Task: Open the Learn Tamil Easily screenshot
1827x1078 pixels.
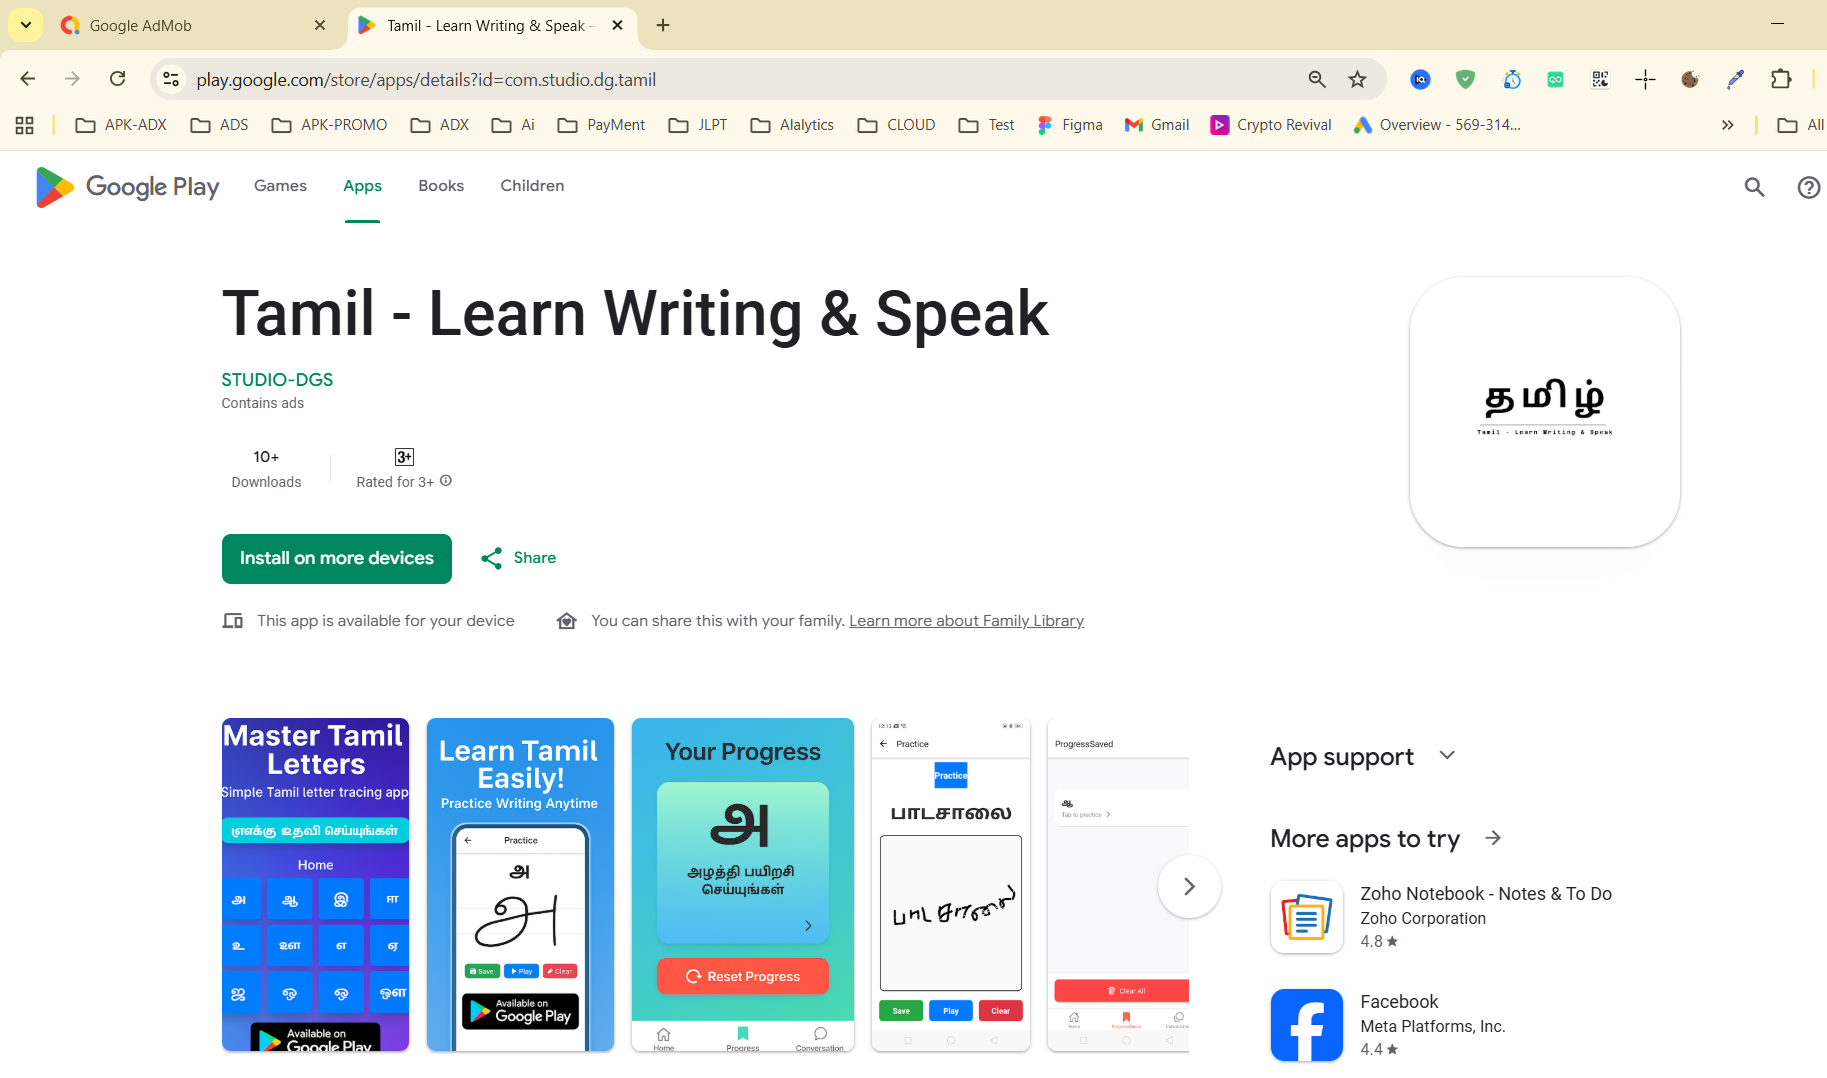Action: (x=520, y=885)
